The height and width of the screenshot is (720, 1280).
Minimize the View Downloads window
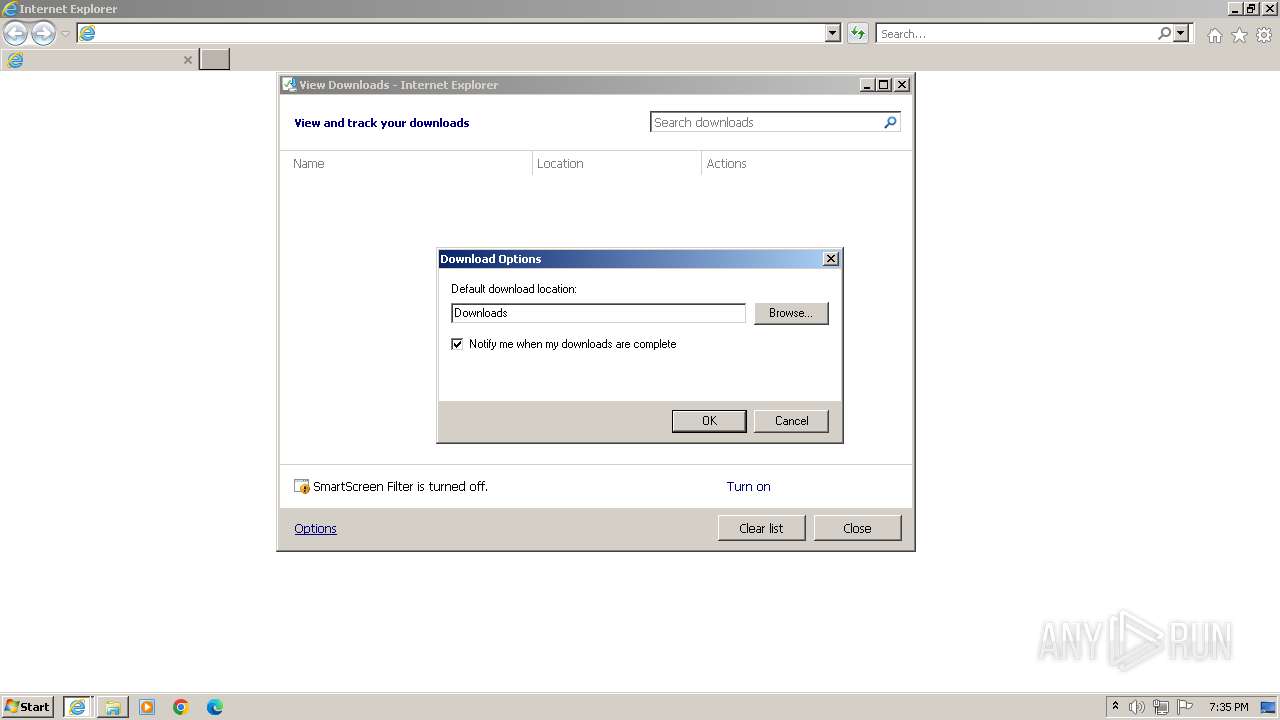point(868,85)
